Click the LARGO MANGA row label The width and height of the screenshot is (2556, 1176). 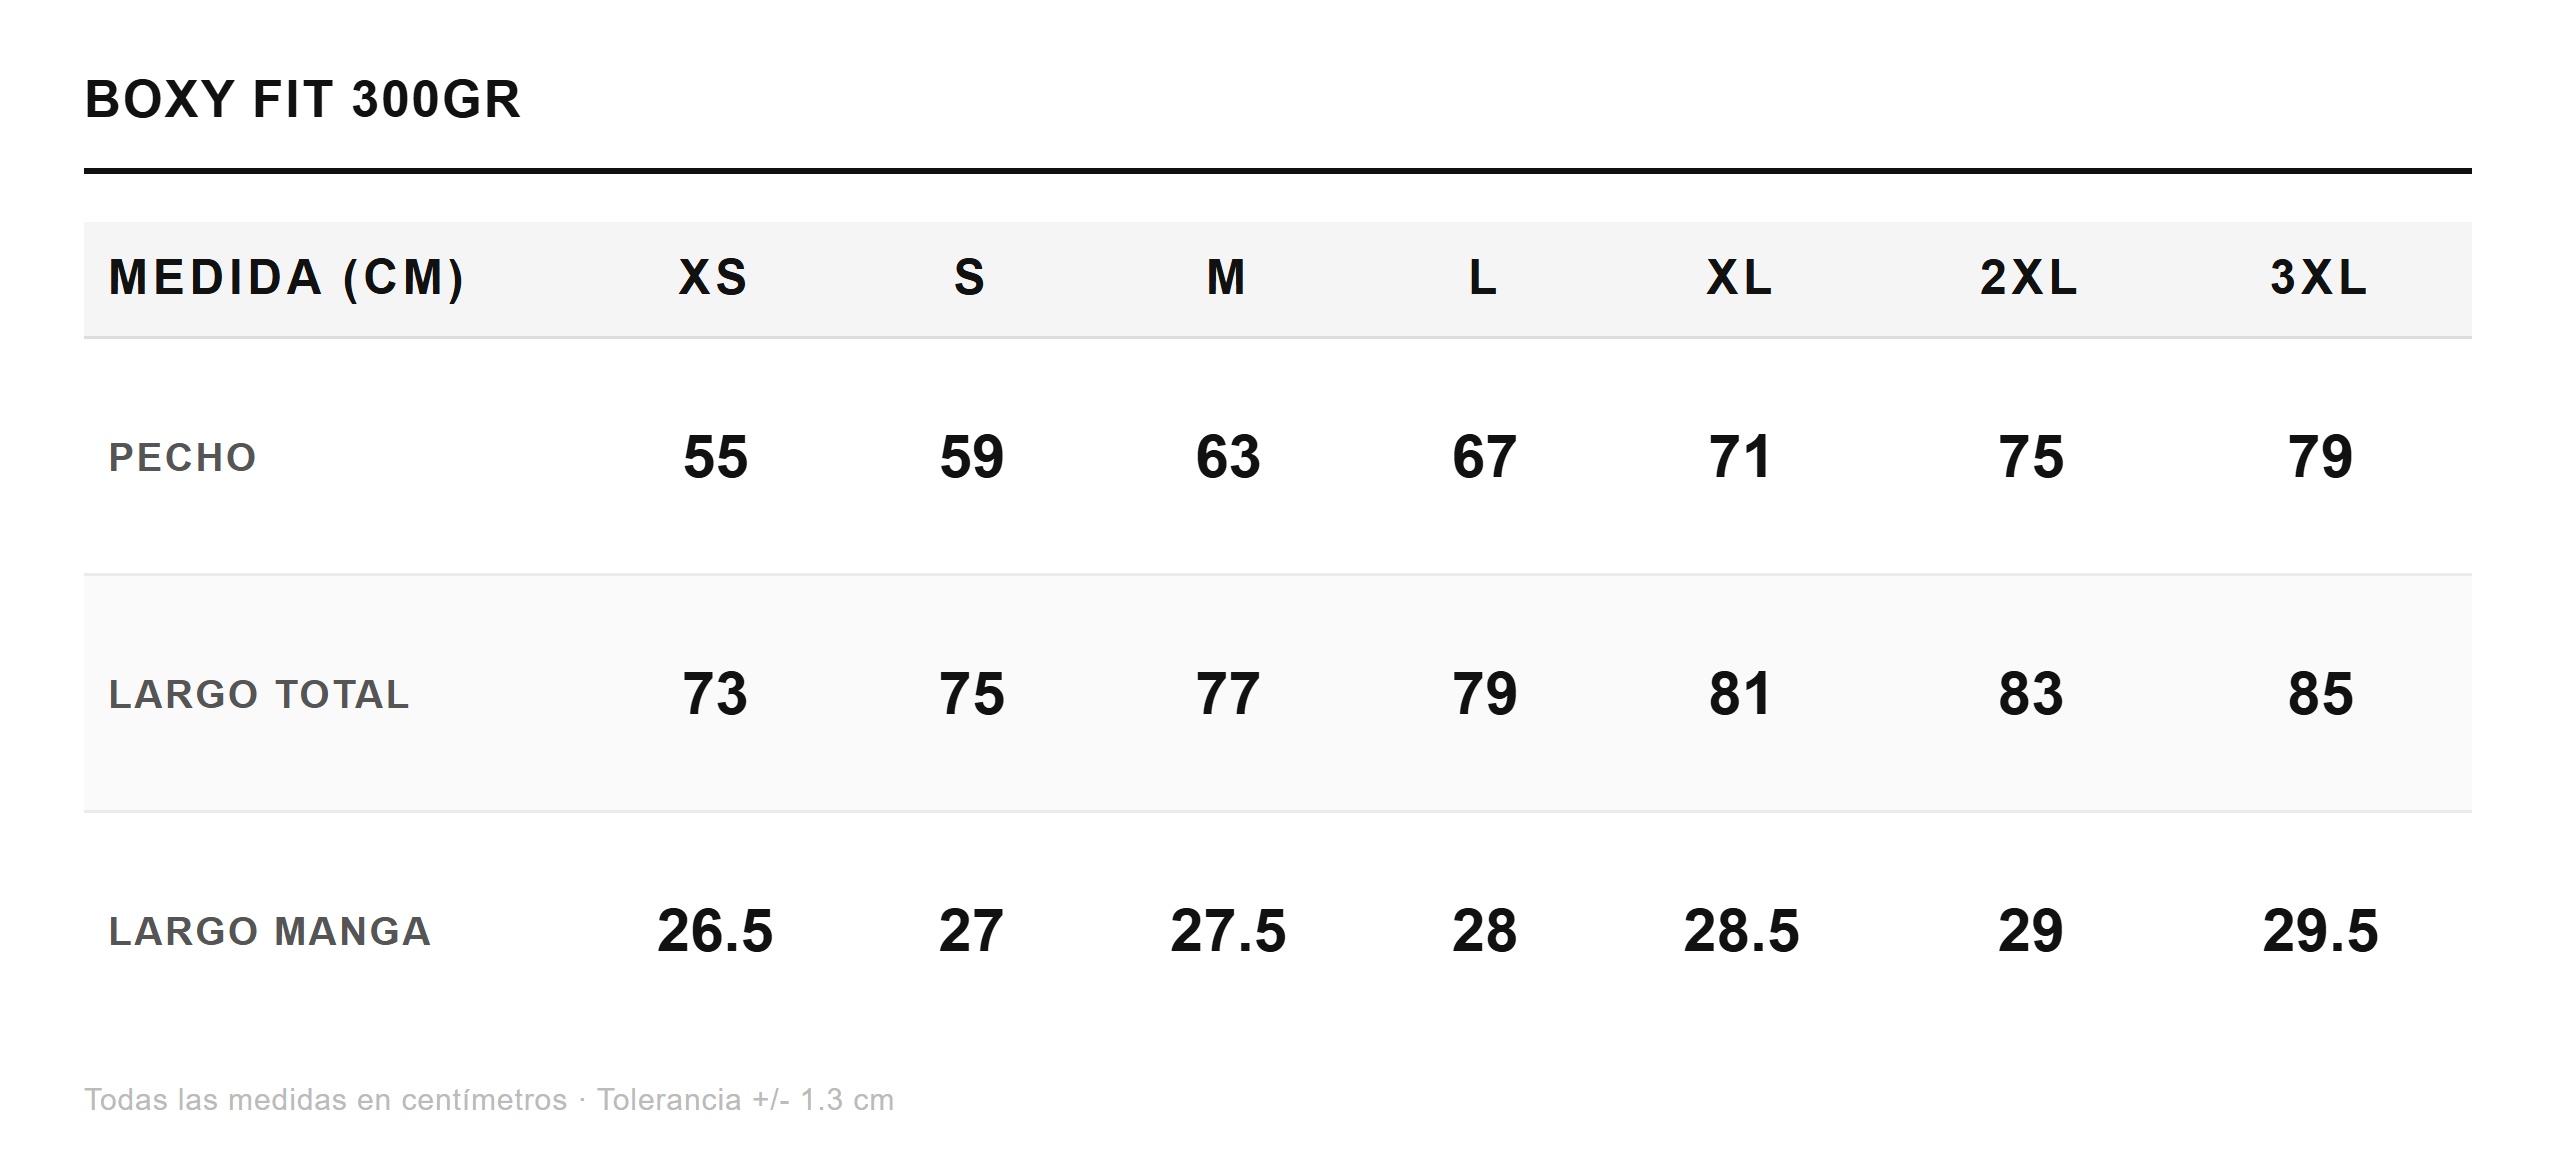click(270, 931)
